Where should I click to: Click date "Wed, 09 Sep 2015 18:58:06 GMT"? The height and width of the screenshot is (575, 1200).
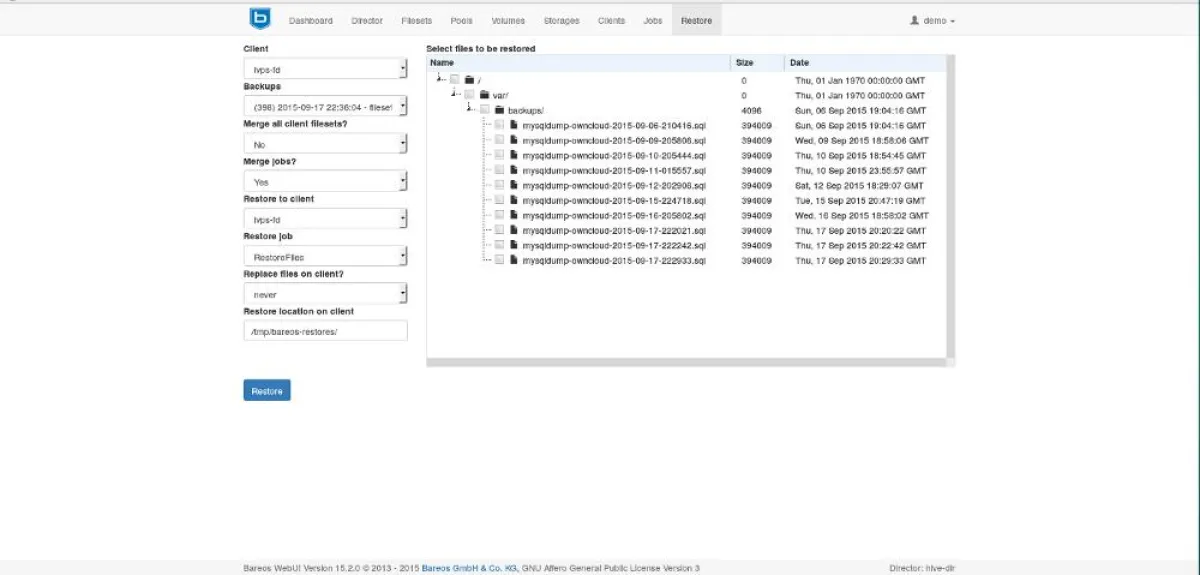click(x=861, y=140)
